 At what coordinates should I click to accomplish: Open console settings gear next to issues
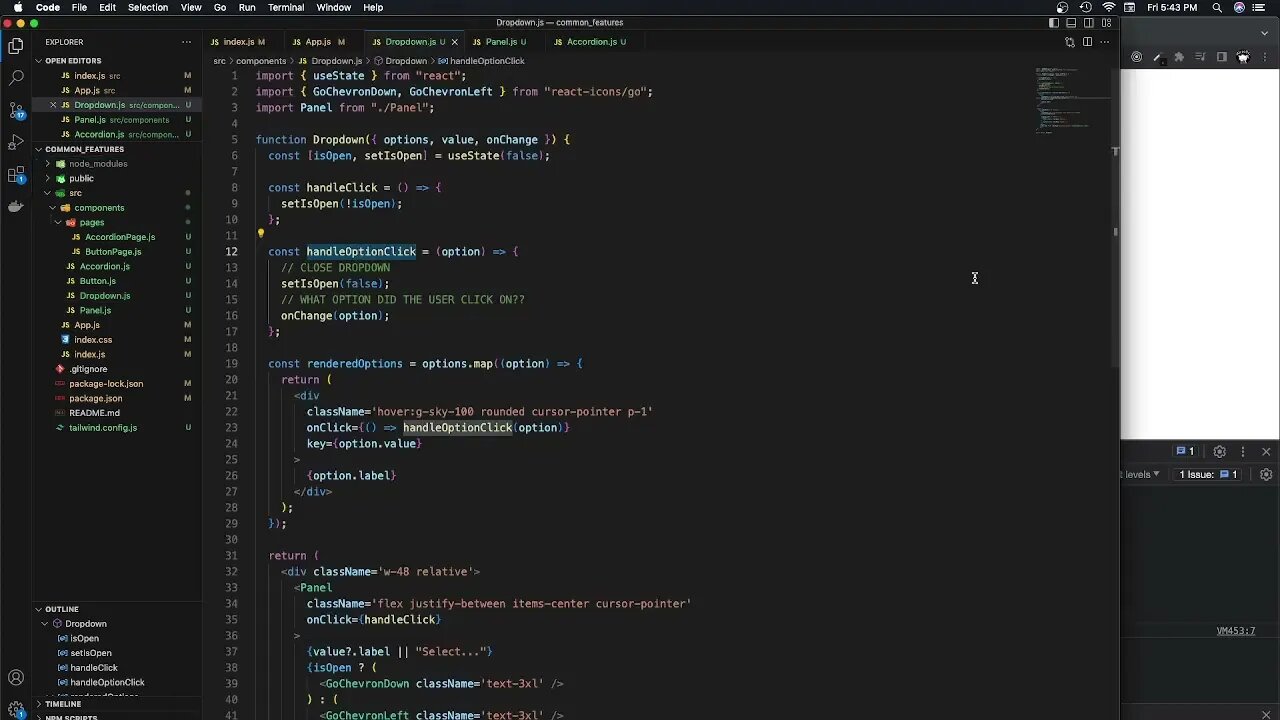(x=1266, y=474)
